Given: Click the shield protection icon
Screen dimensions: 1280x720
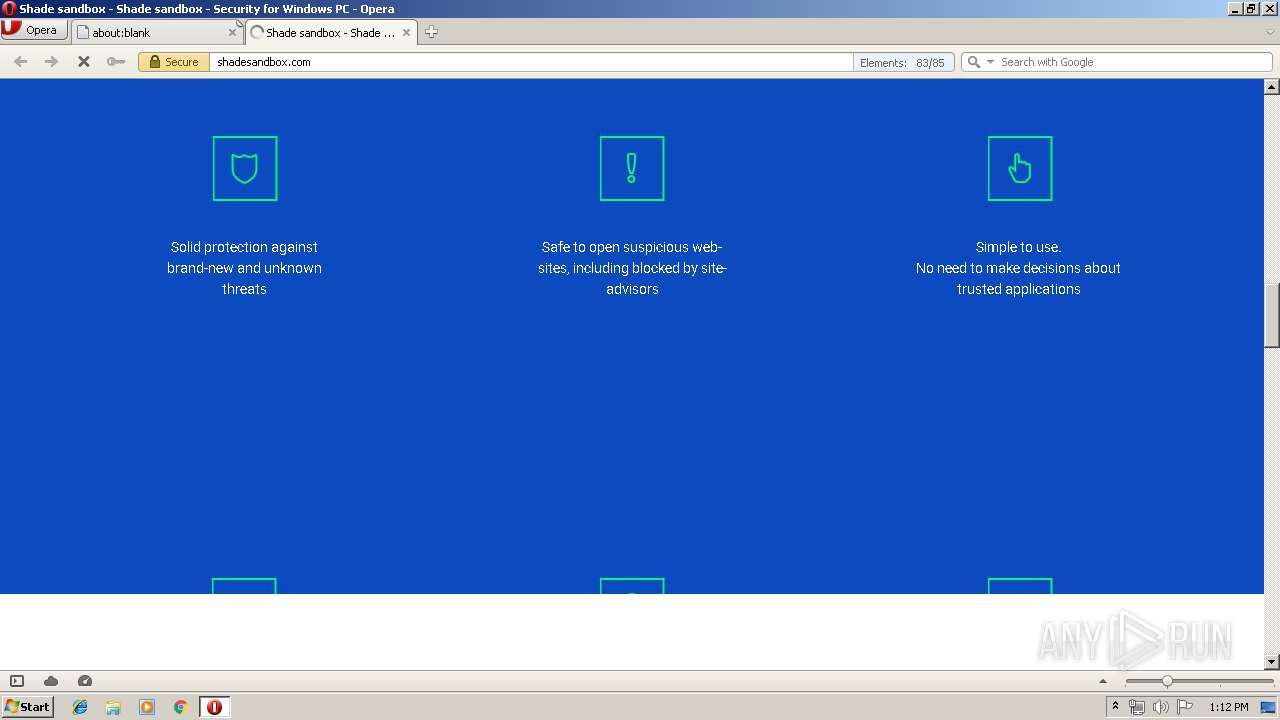Looking at the screenshot, I should point(245,168).
